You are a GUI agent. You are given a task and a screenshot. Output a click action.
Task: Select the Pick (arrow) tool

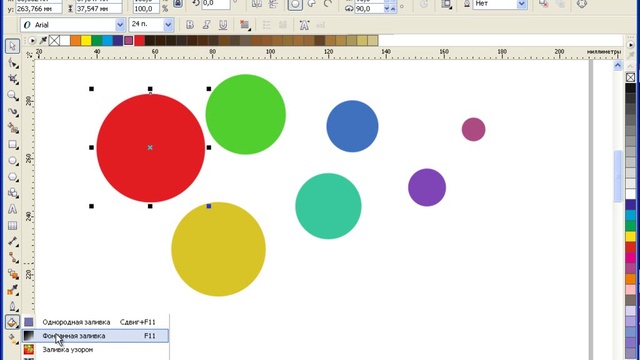click(x=12, y=46)
